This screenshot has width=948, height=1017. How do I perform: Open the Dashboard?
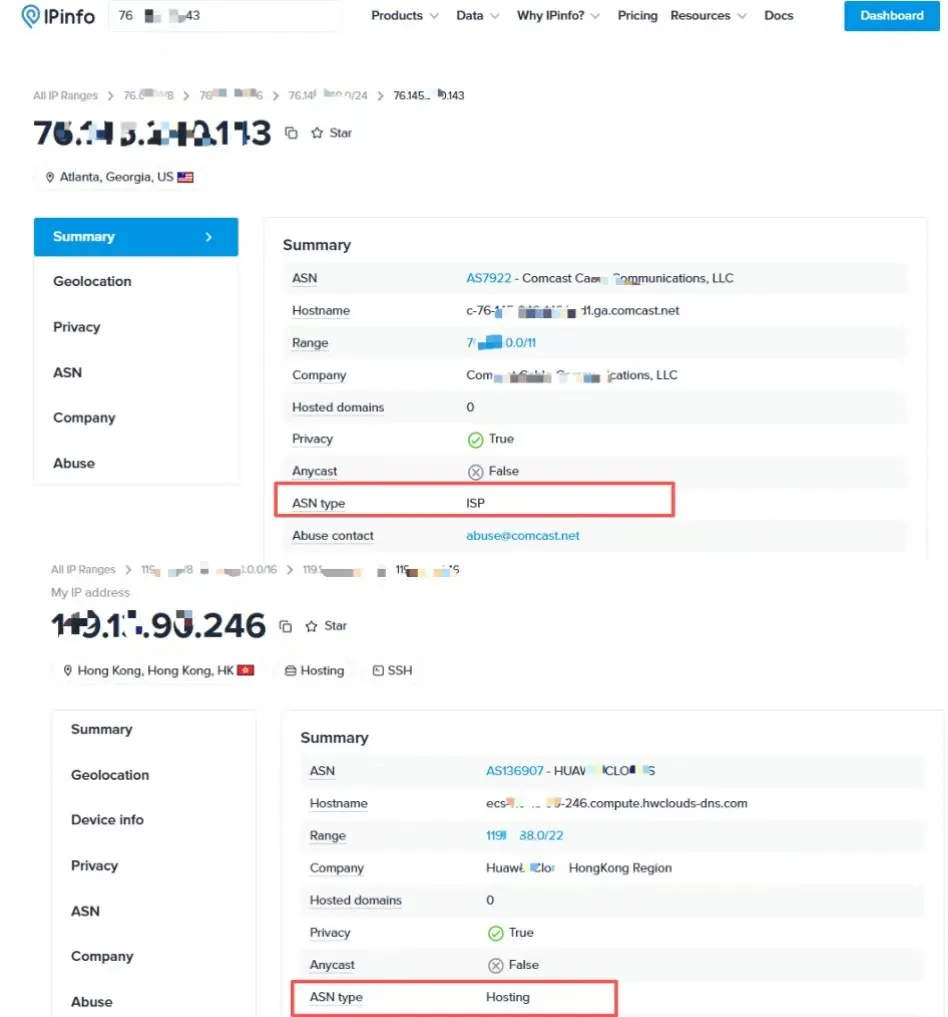tap(891, 16)
